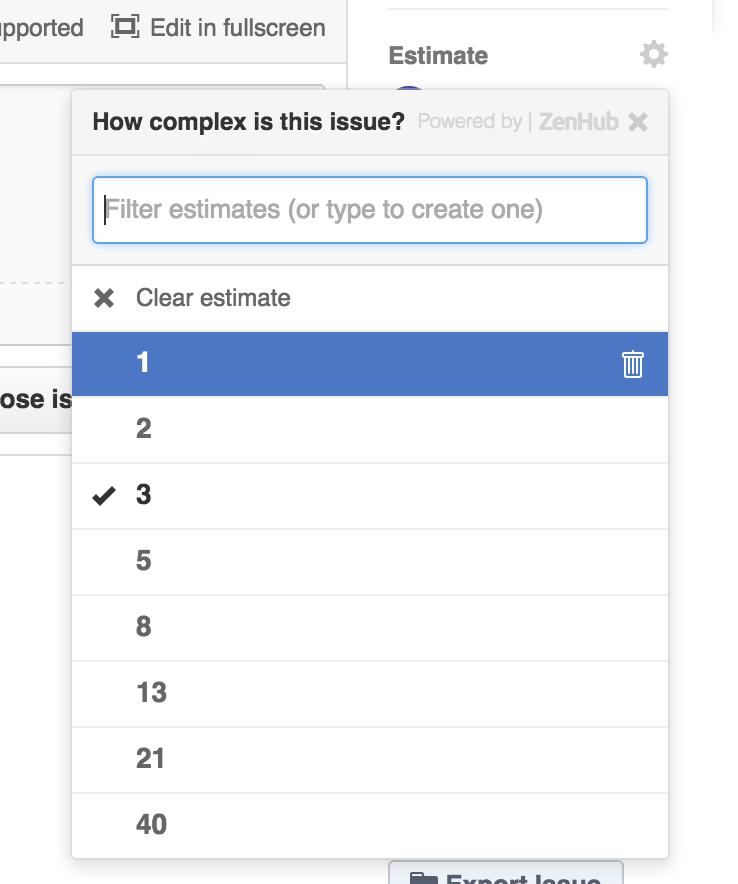The height and width of the screenshot is (884, 738).
Task: Select the checked estimate 3
Action: [x=144, y=495]
